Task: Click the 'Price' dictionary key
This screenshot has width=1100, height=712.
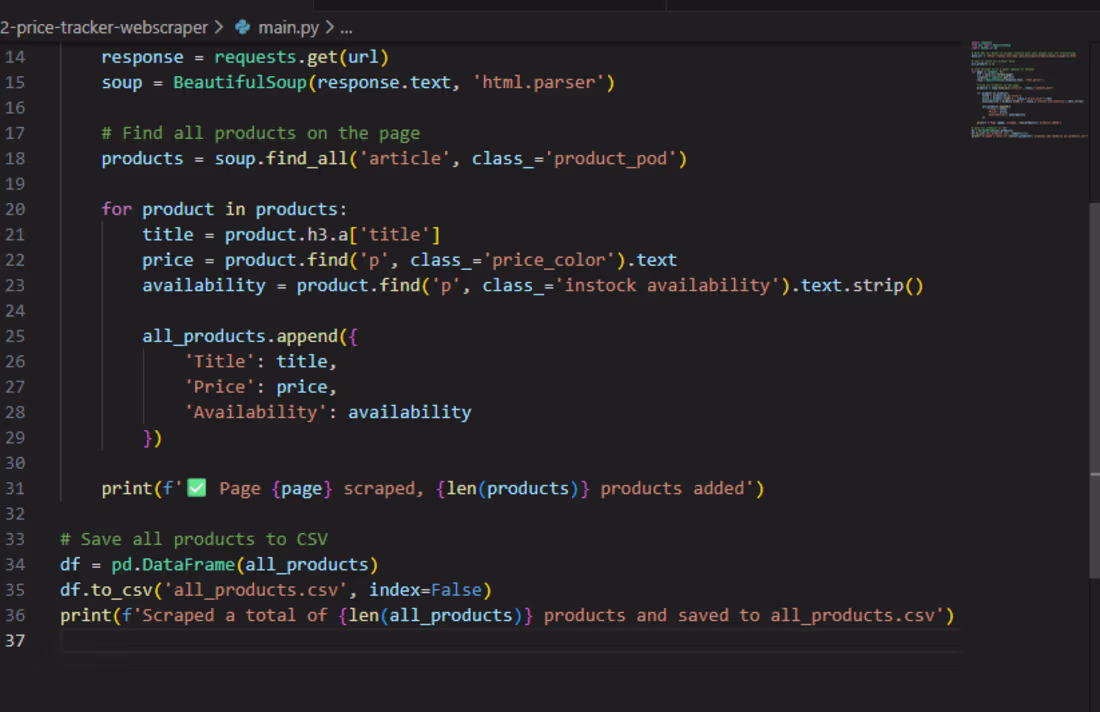Action: click(x=220, y=387)
